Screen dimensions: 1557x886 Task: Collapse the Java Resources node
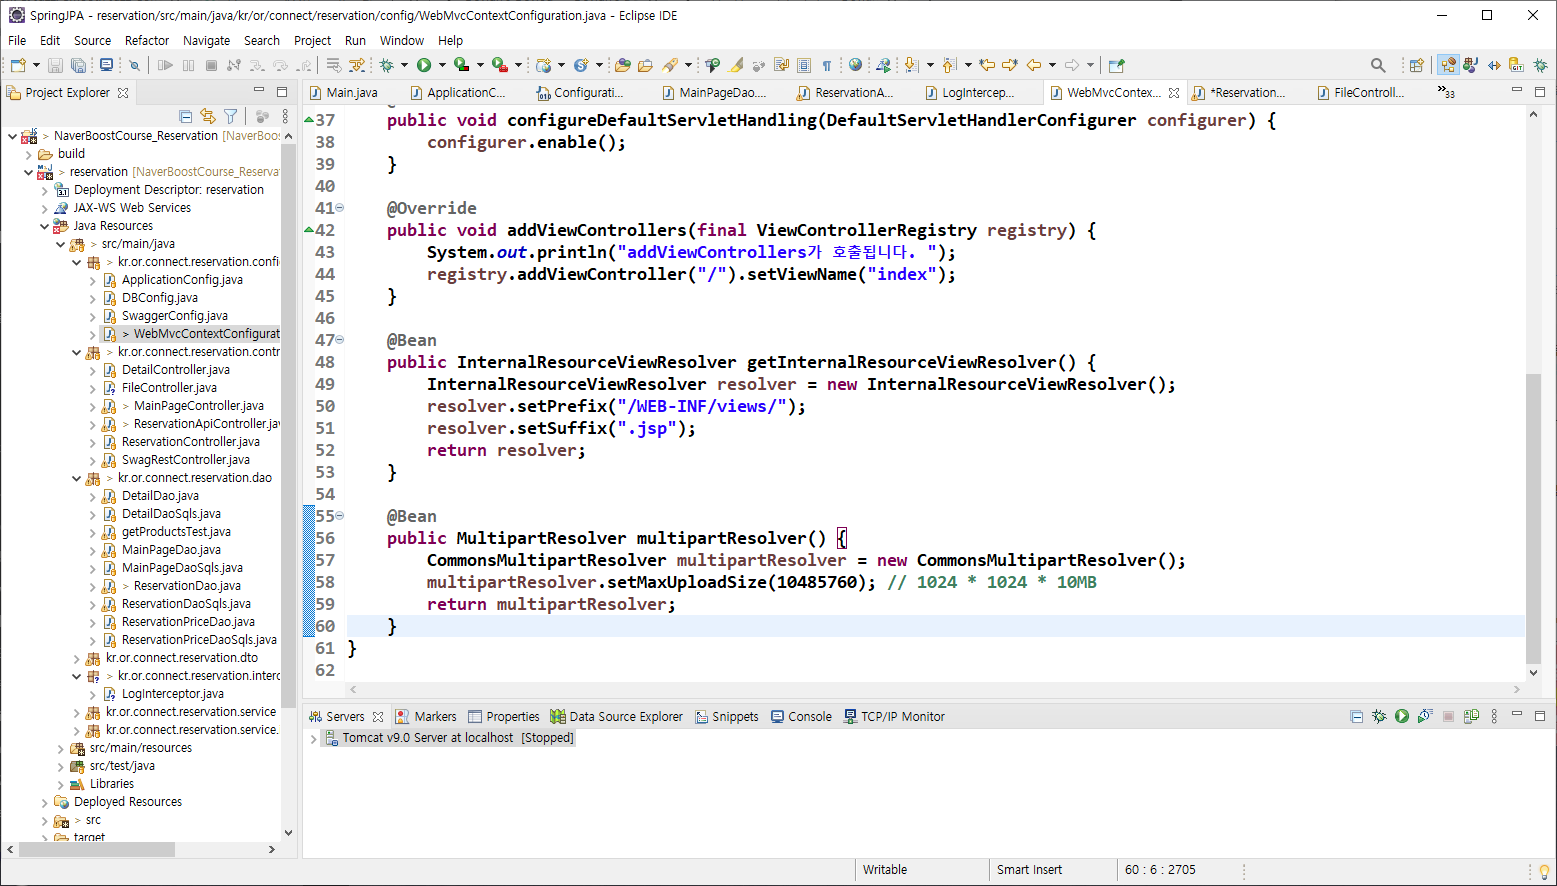pyautogui.click(x=44, y=226)
